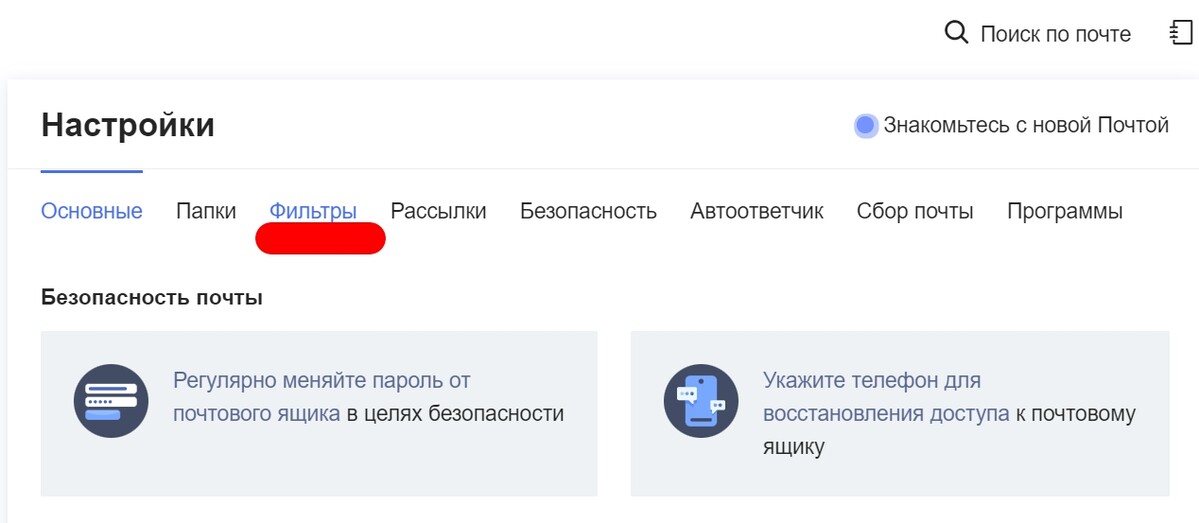This screenshot has width=1199, height=523.
Task: Click the magnifying glass search icon
Action: [x=957, y=33]
